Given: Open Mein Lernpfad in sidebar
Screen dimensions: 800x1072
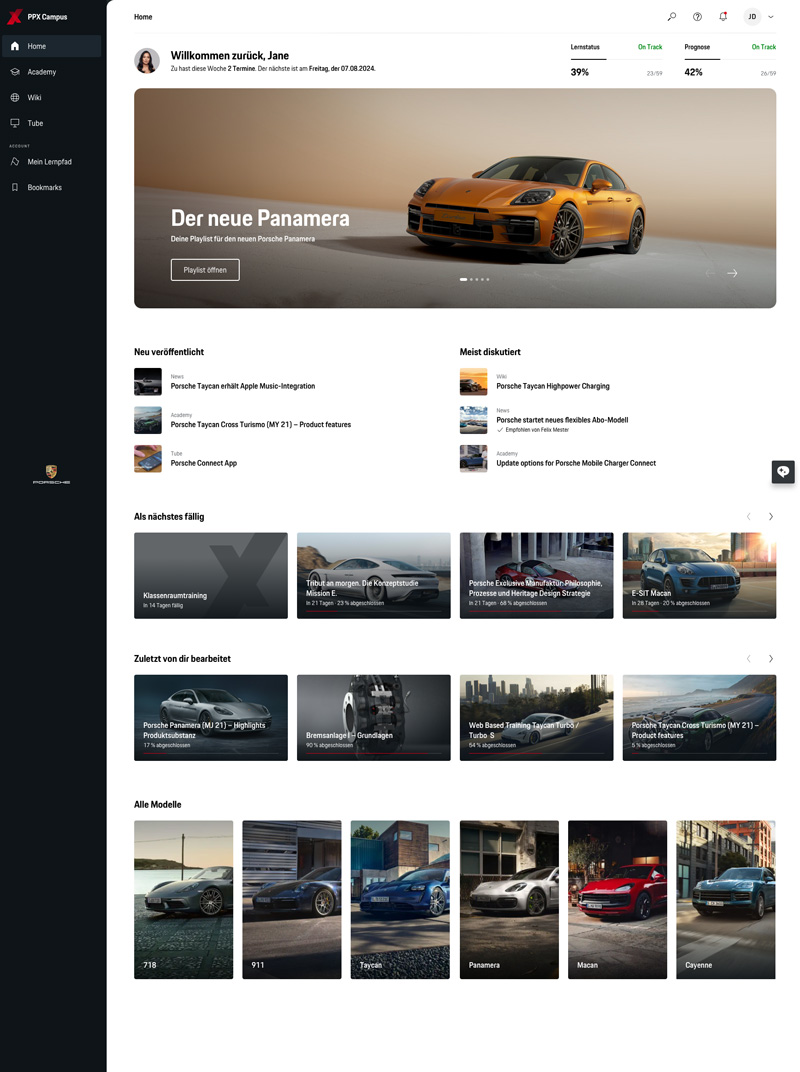Looking at the screenshot, I should pos(49,162).
